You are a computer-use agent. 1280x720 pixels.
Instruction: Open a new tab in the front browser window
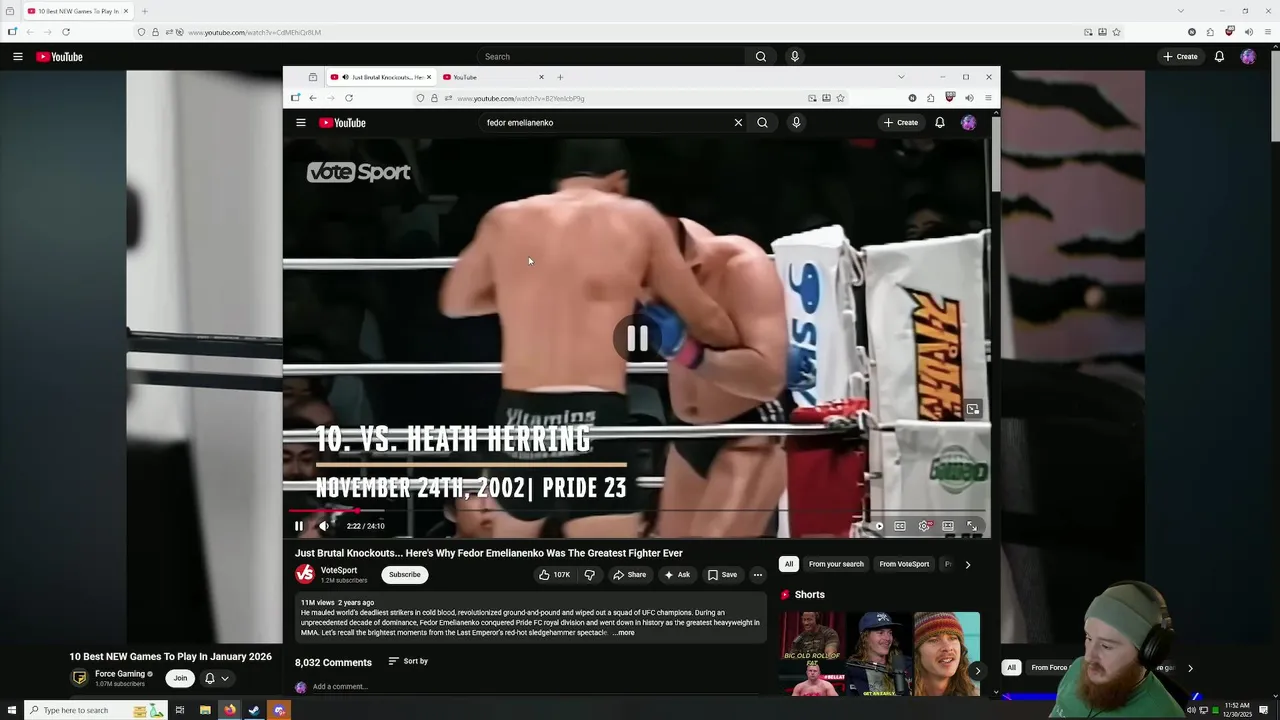pos(560,77)
